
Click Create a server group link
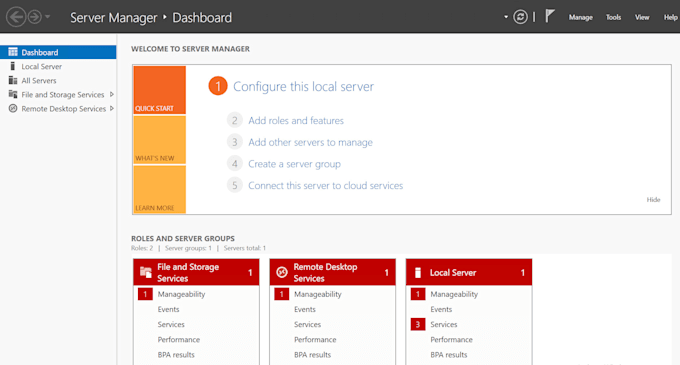(x=294, y=164)
